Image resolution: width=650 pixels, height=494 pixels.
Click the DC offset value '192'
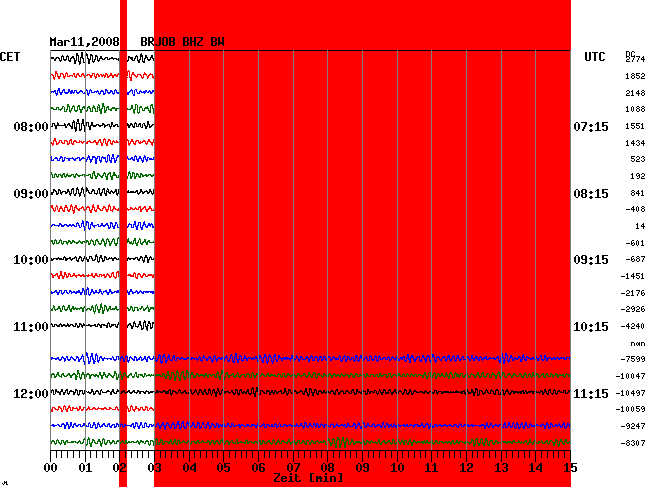638,176
